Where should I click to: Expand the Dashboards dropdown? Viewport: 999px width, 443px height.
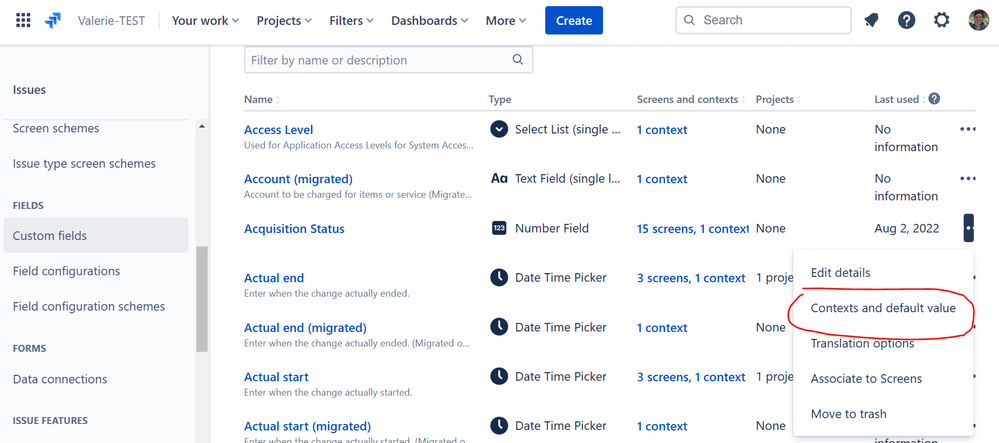(429, 20)
